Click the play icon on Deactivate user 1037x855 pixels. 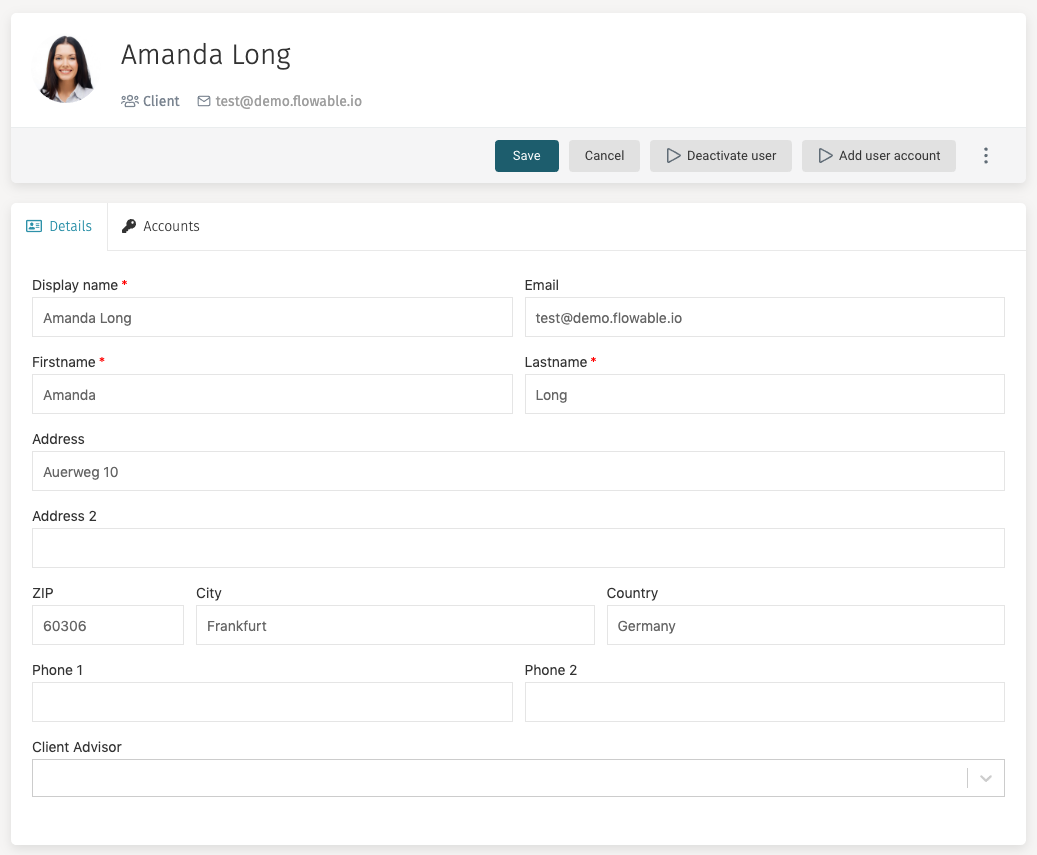(673, 156)
